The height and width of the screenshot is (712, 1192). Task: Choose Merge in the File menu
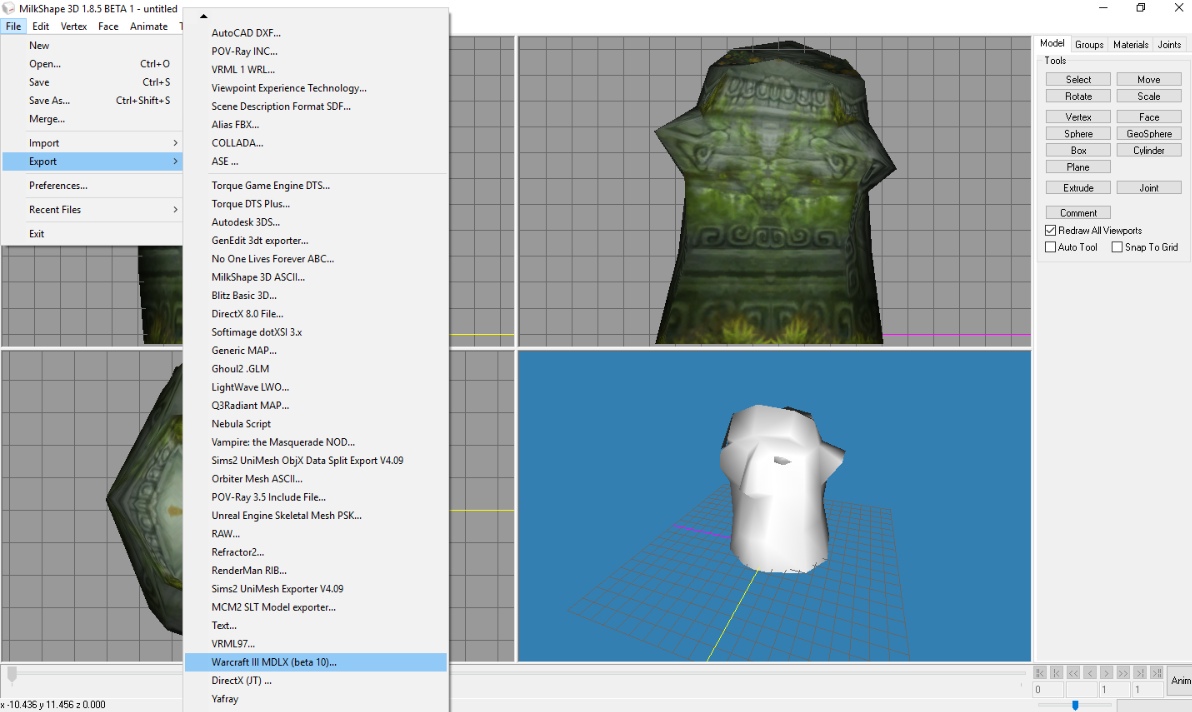click(92, 119)
